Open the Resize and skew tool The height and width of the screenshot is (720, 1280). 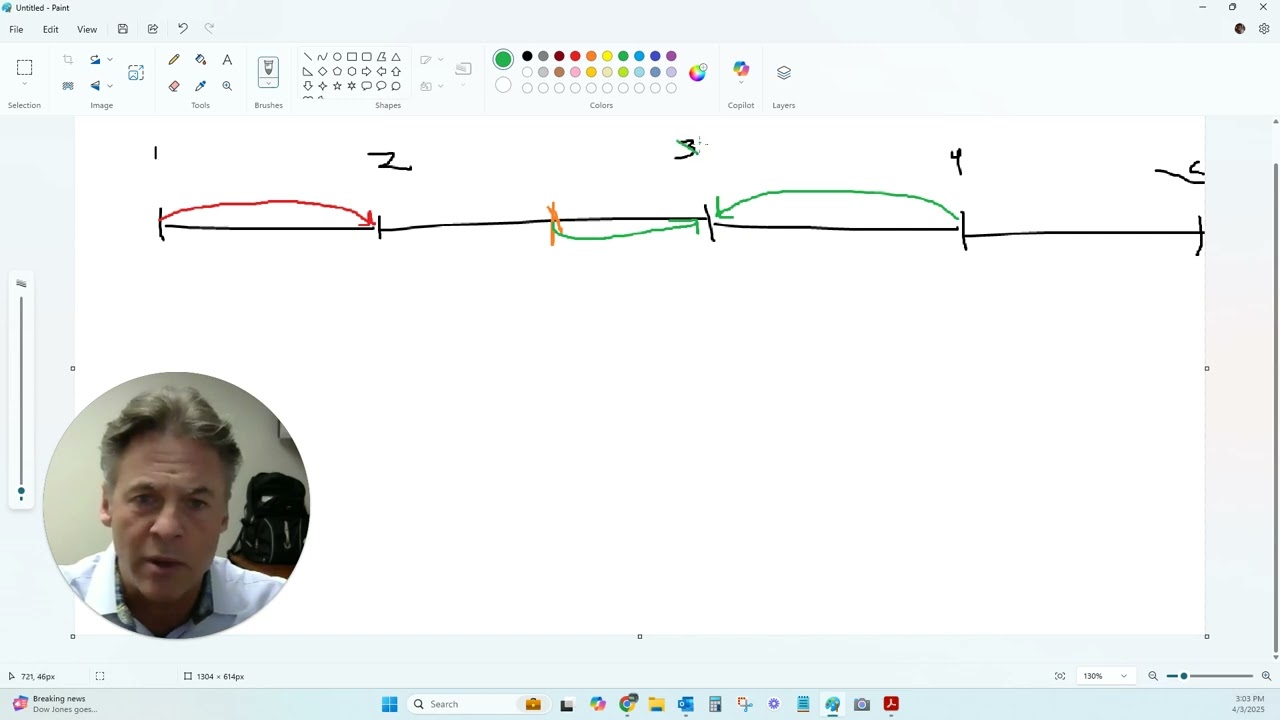point(136,73)
